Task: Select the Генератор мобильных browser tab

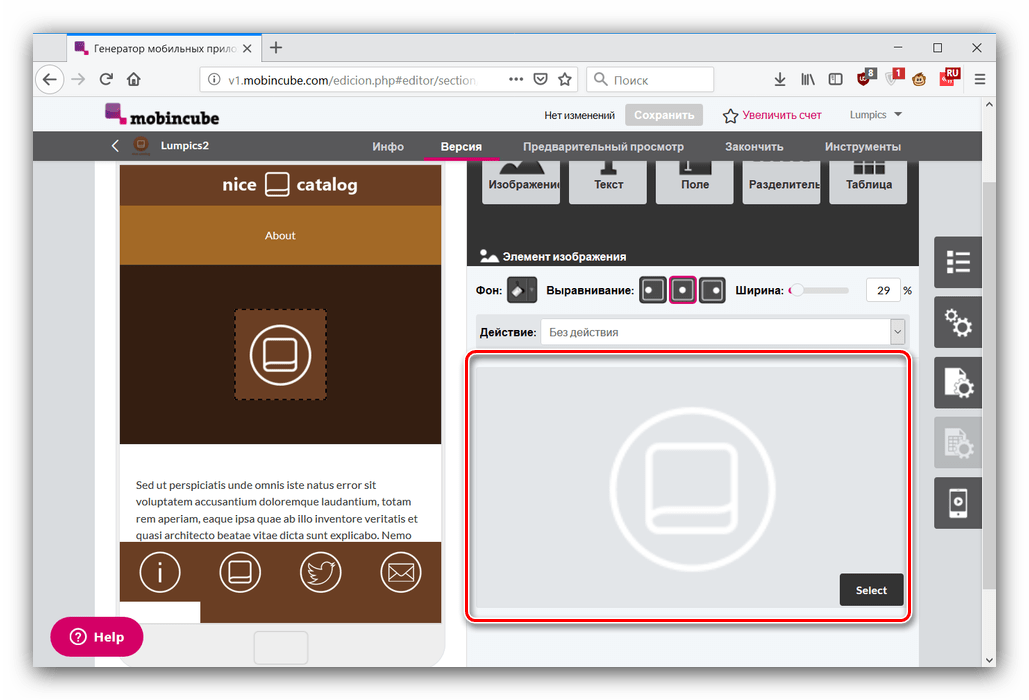Action: pyautogui.click(x=163, y=49)
